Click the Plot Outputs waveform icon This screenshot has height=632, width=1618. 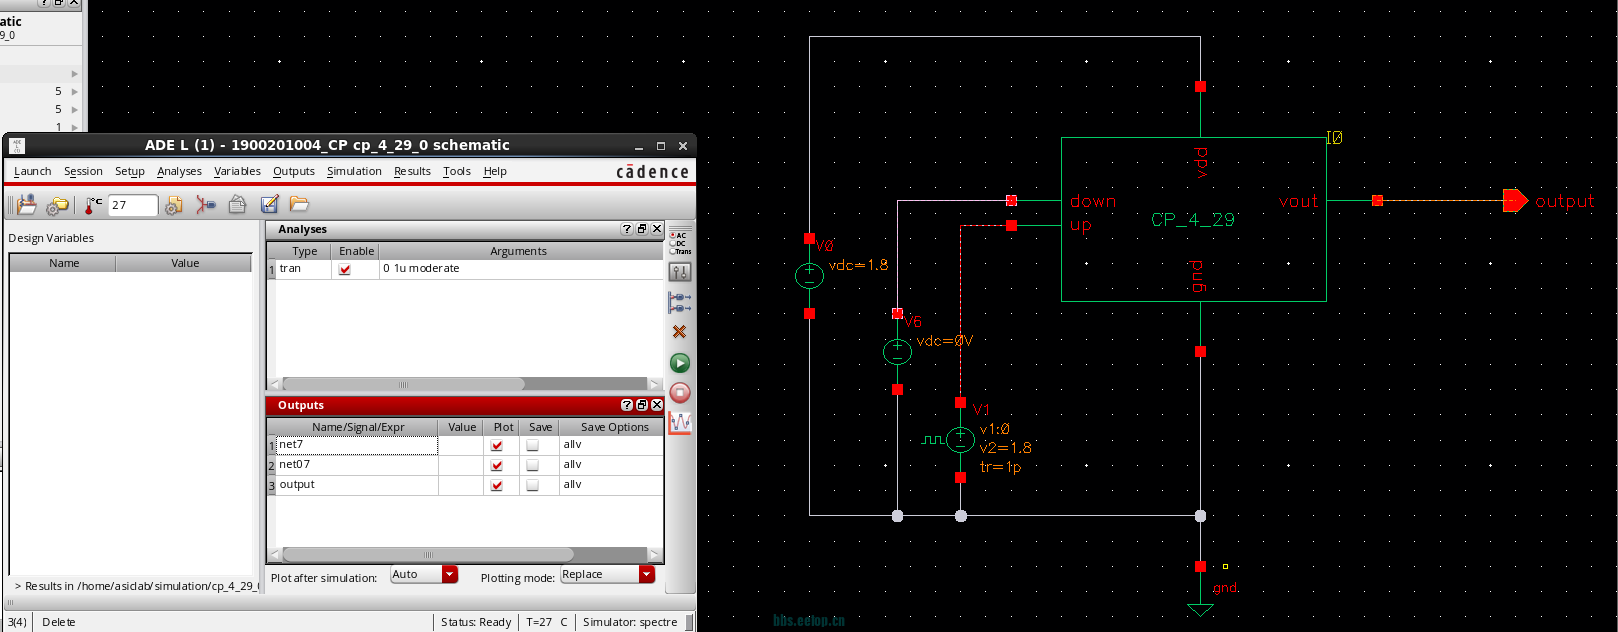click(x=680, y=423)
